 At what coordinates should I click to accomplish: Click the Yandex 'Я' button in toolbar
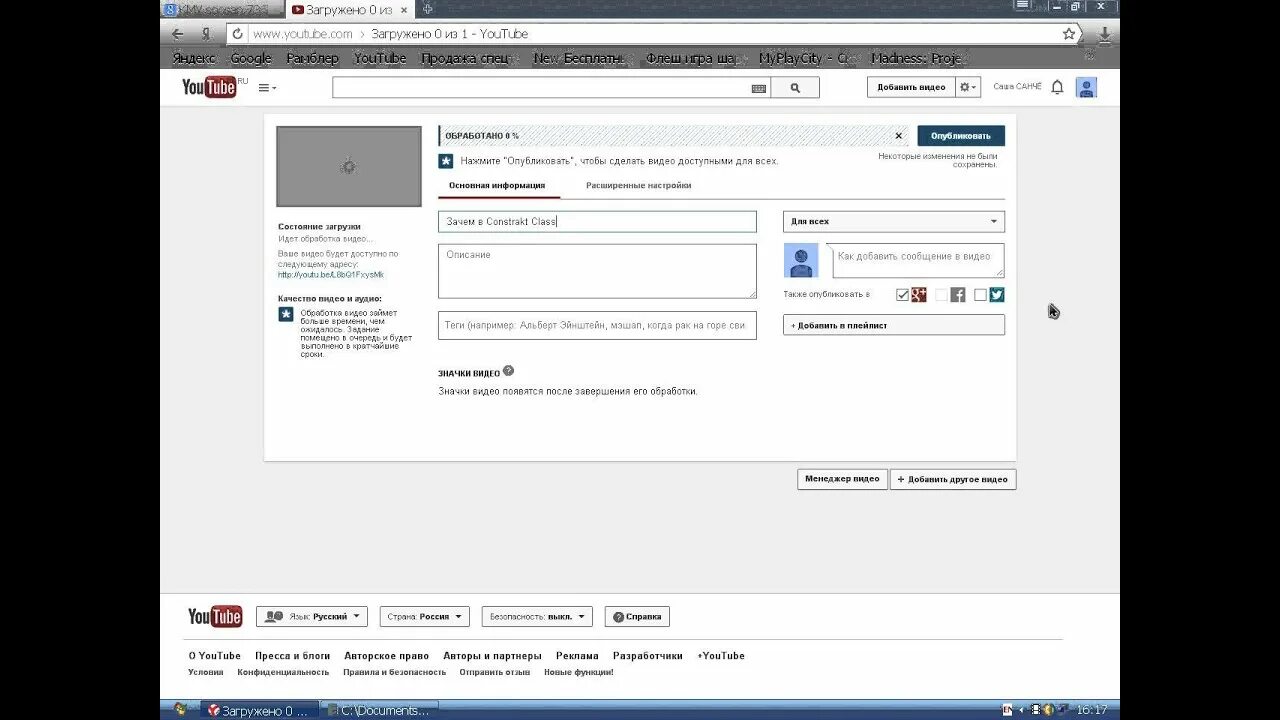[x=205, y=33]
